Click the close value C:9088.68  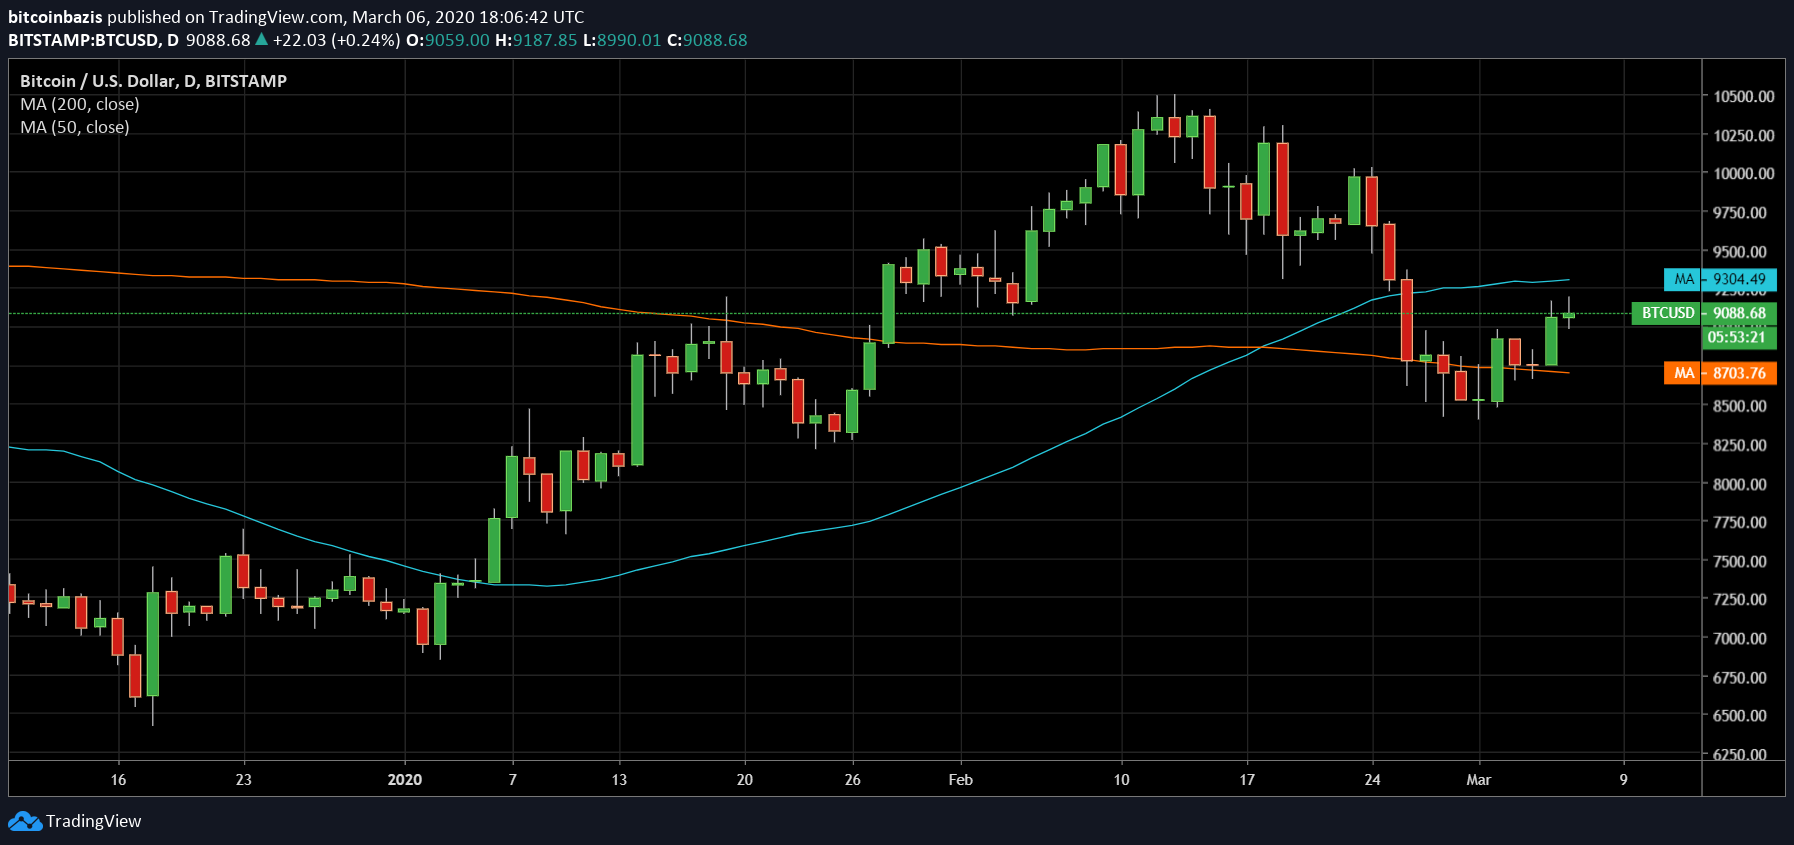coord(707,40)
